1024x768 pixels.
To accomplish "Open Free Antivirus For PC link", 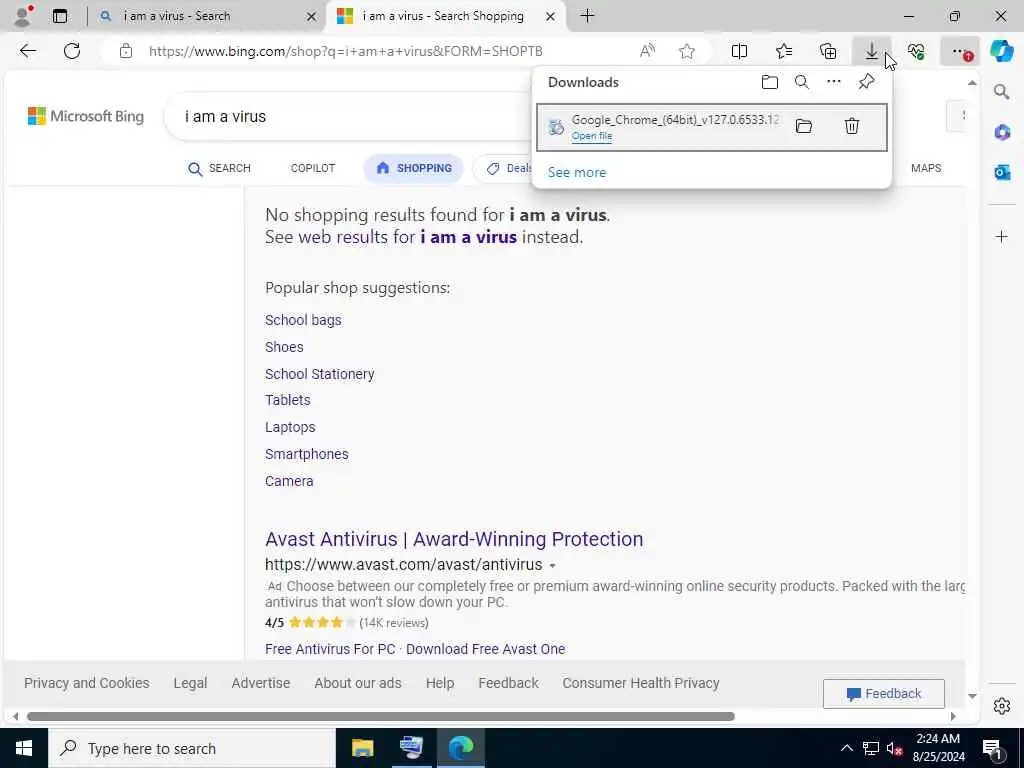I will tap(330, 649).
